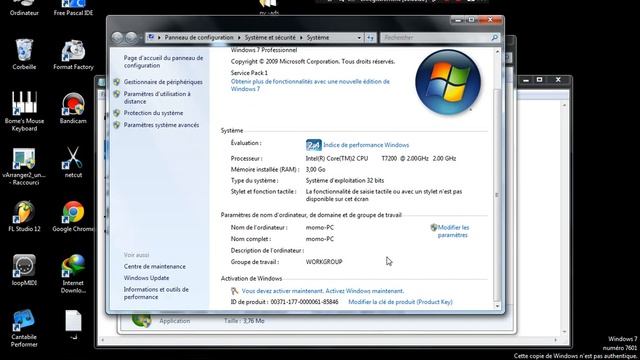Image resolution: width=640 pixels, height=360 pixels.
Task: Select Système breadcrumb item
Action: [x=318, y=38]
